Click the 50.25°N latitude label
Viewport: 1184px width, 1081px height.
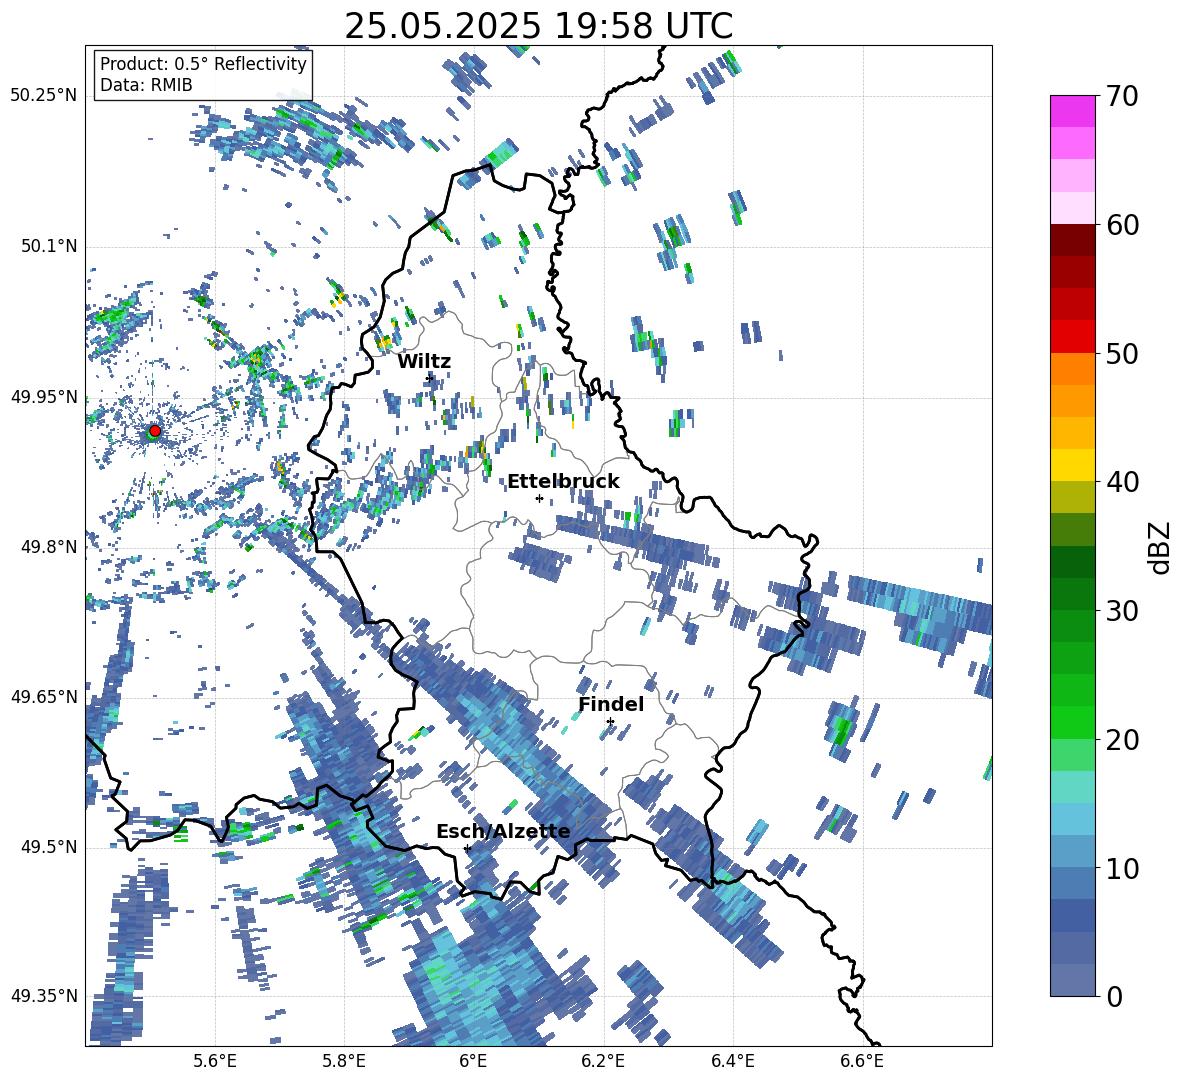(x=44, y=96)
